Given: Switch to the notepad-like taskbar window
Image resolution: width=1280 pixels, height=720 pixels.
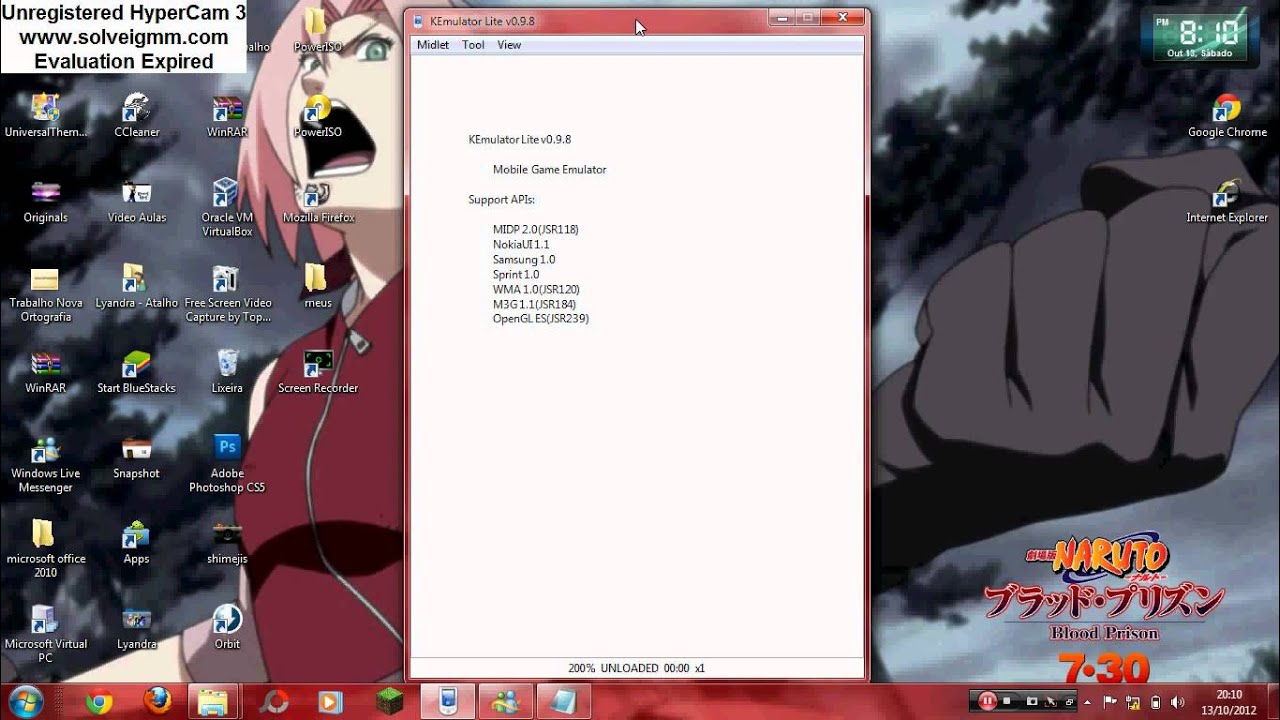Looking at the screenshot, I should point(564,701).
